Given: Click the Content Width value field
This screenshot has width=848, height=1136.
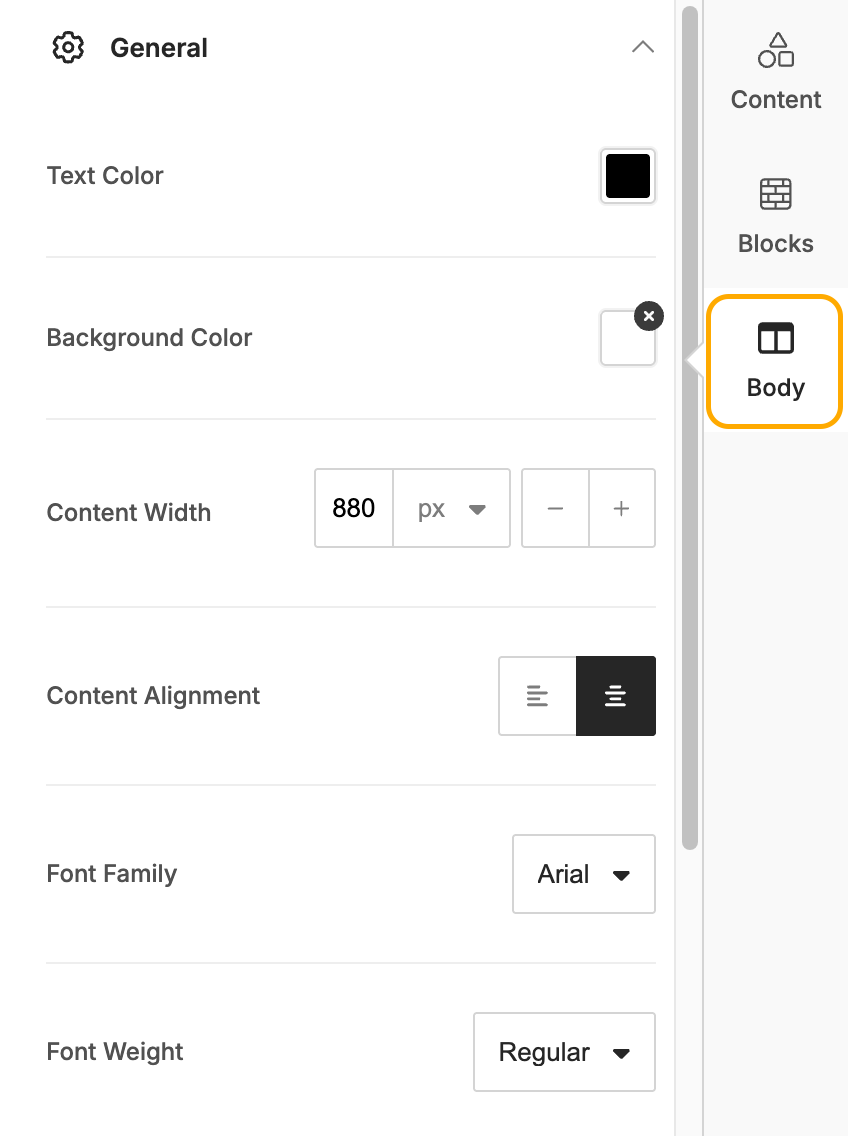Looking at the screenshot, I should (353, 508).
